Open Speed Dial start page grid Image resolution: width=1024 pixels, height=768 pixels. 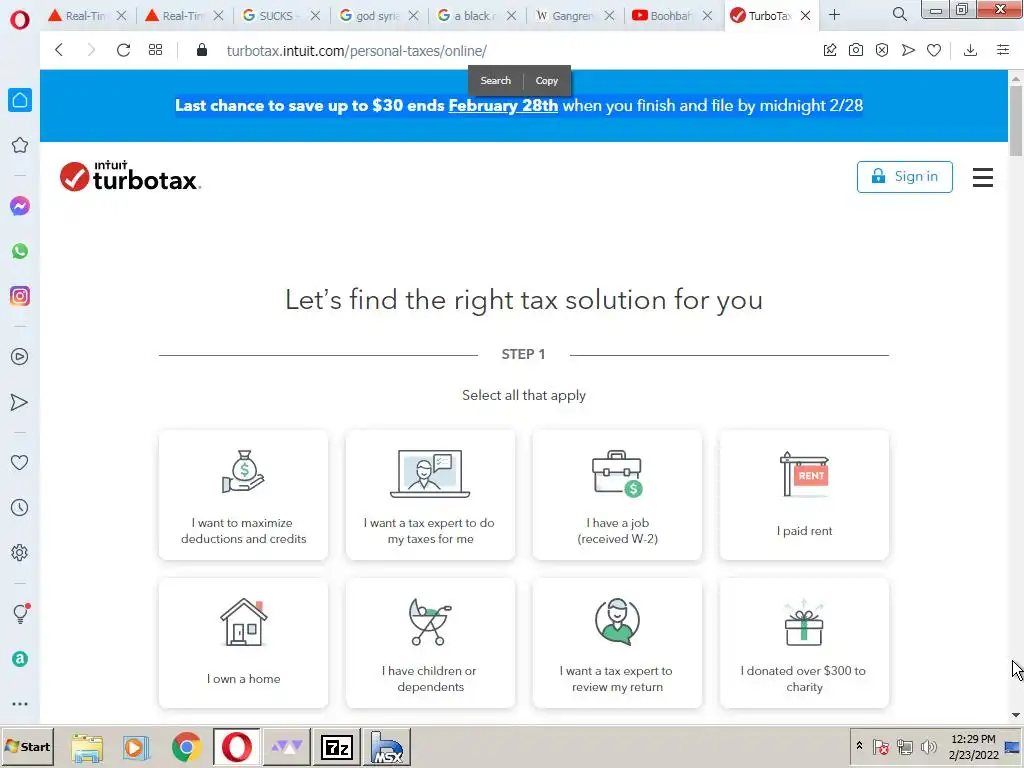155,50
